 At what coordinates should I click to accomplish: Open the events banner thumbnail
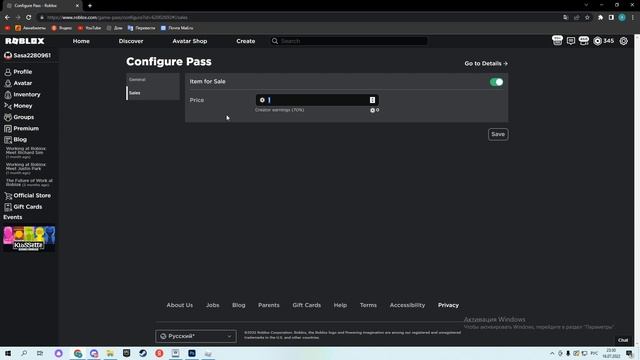(x=29, y=238)
